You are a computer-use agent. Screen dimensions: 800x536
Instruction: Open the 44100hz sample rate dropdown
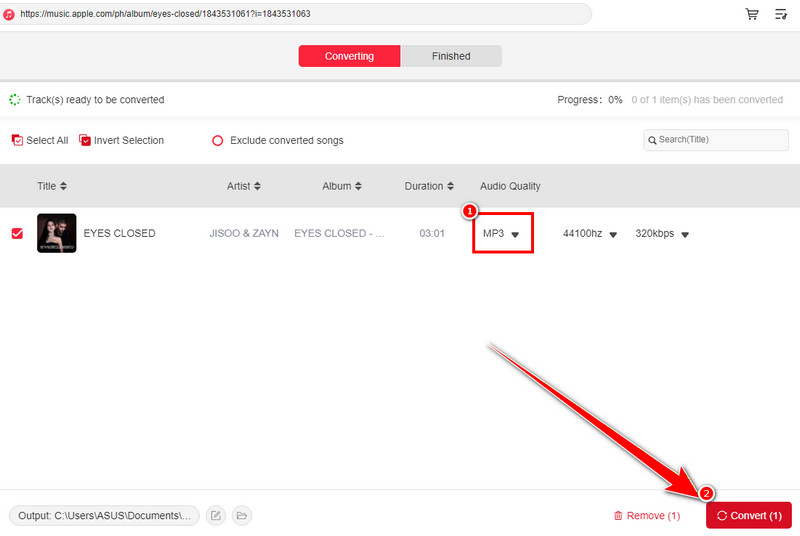(x=590, y=234)
